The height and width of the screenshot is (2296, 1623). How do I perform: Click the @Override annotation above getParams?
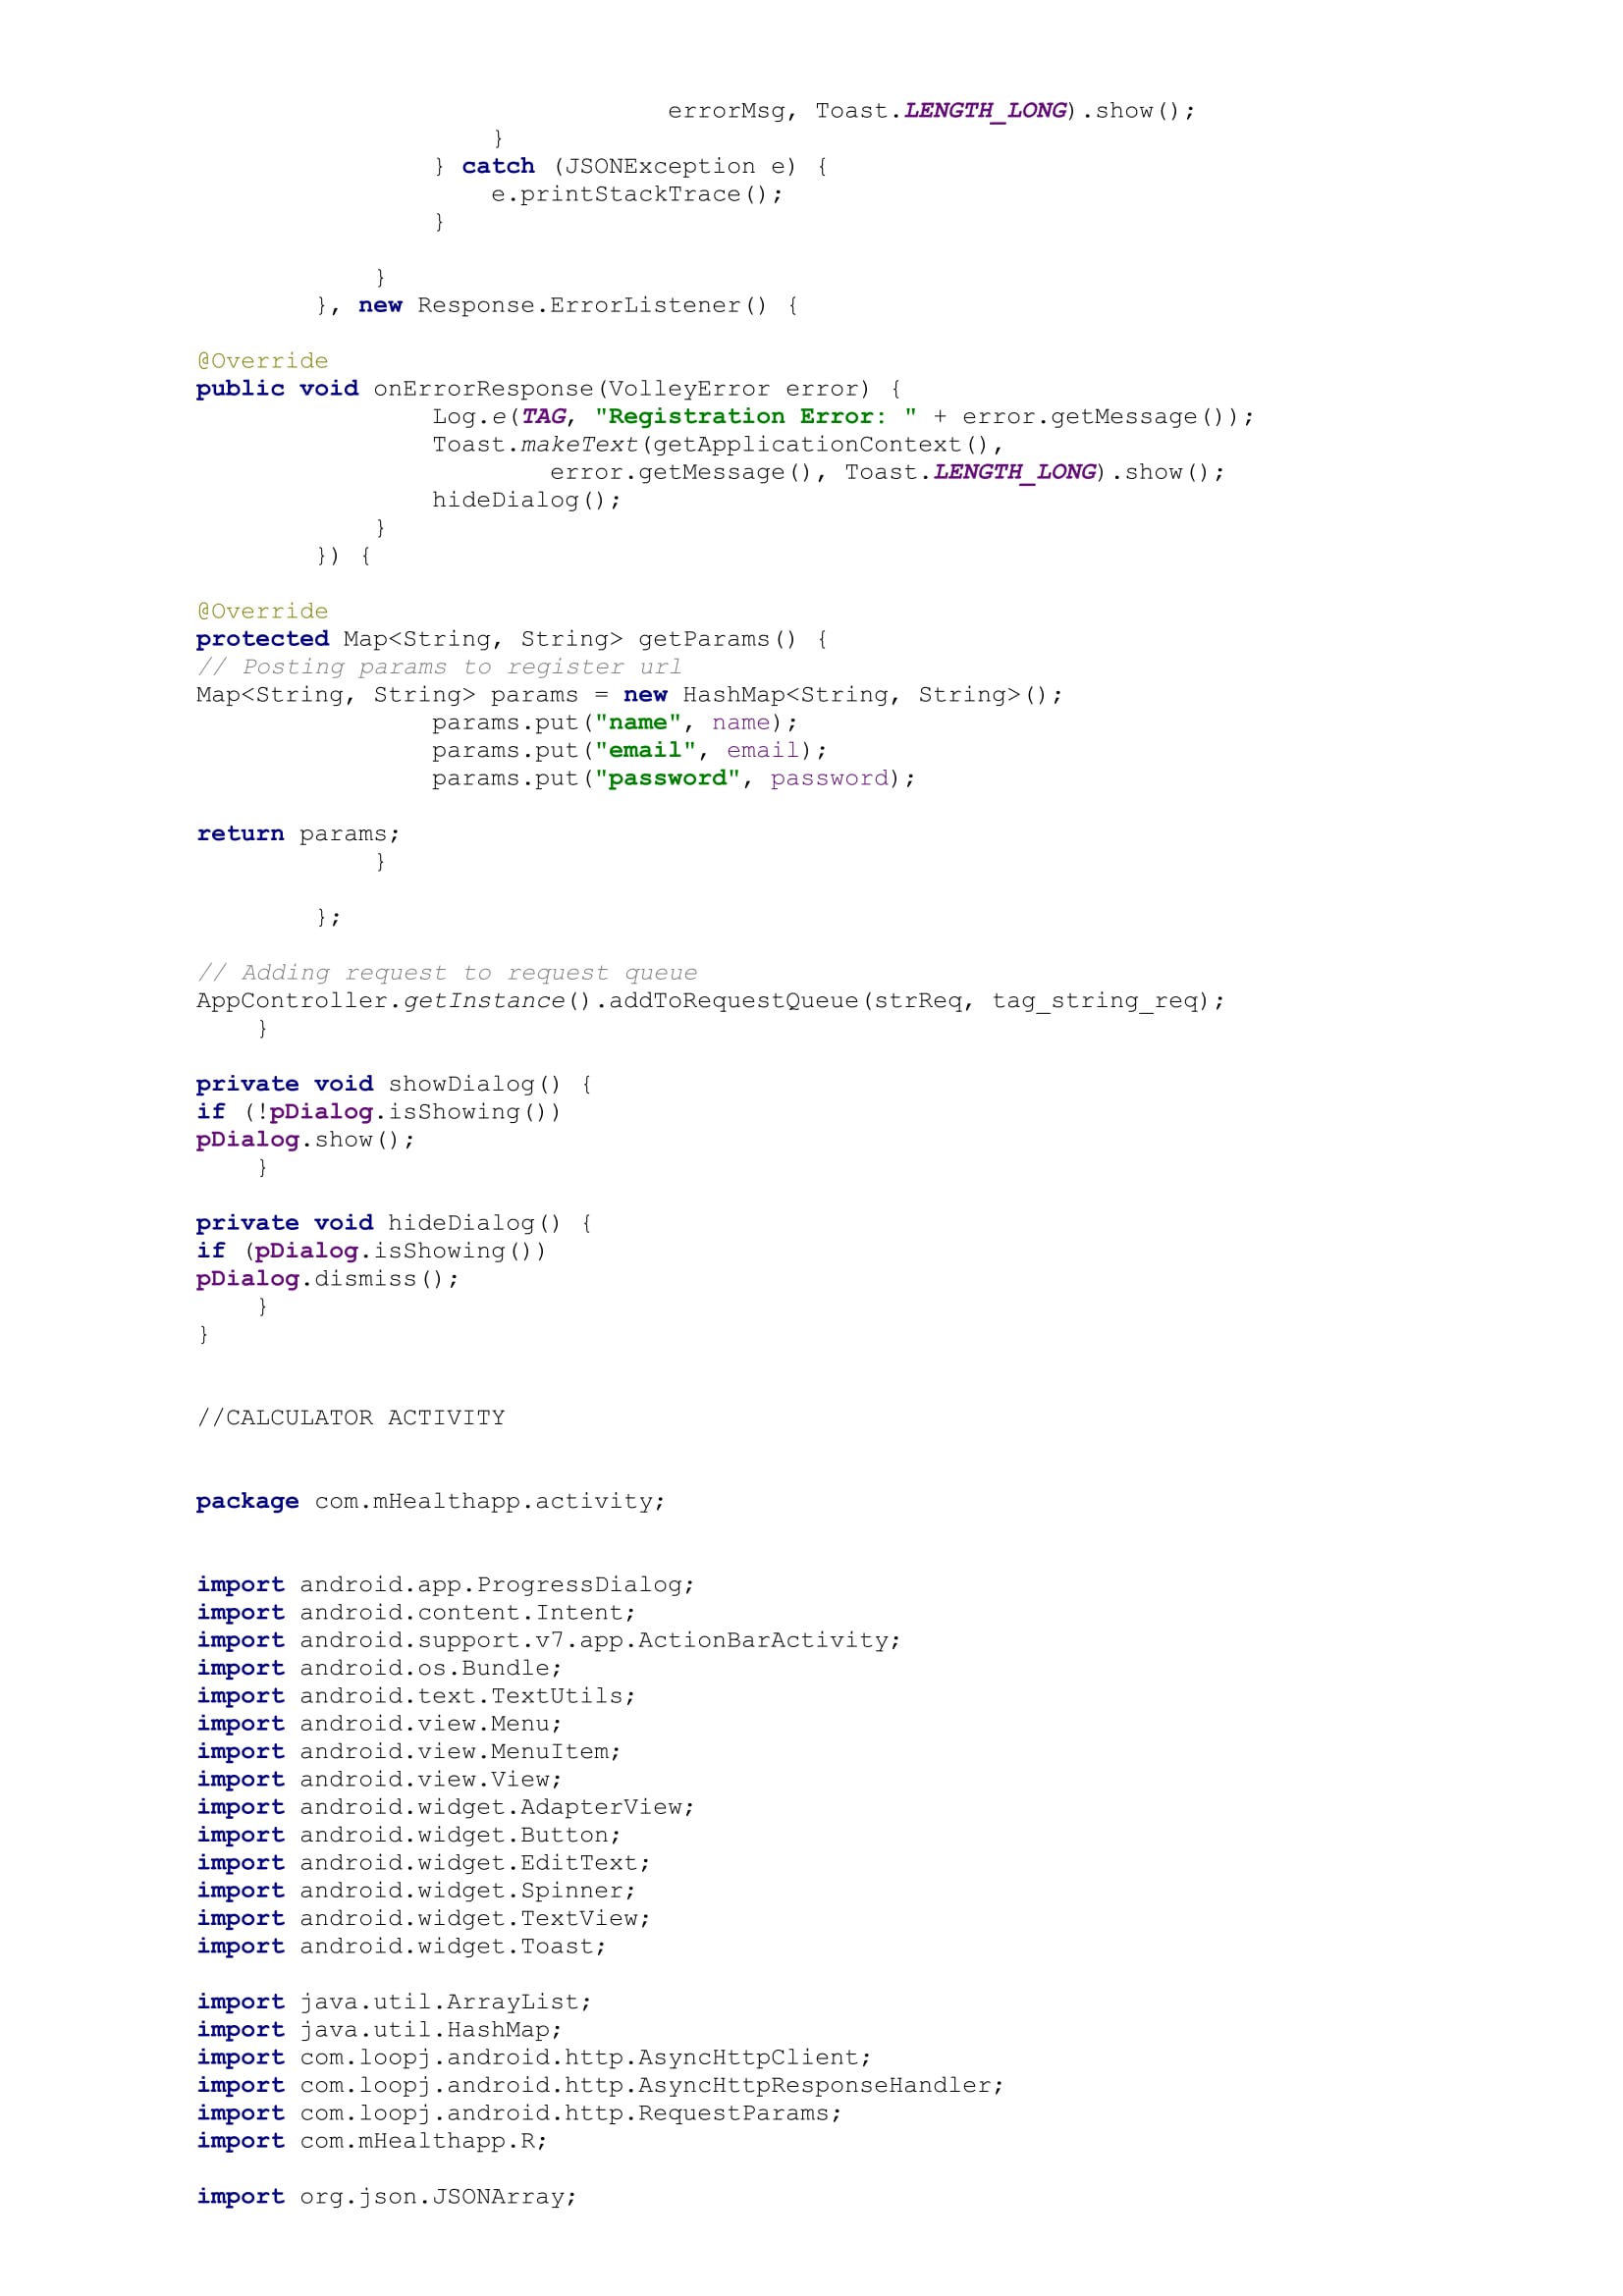tap(262, 611)
